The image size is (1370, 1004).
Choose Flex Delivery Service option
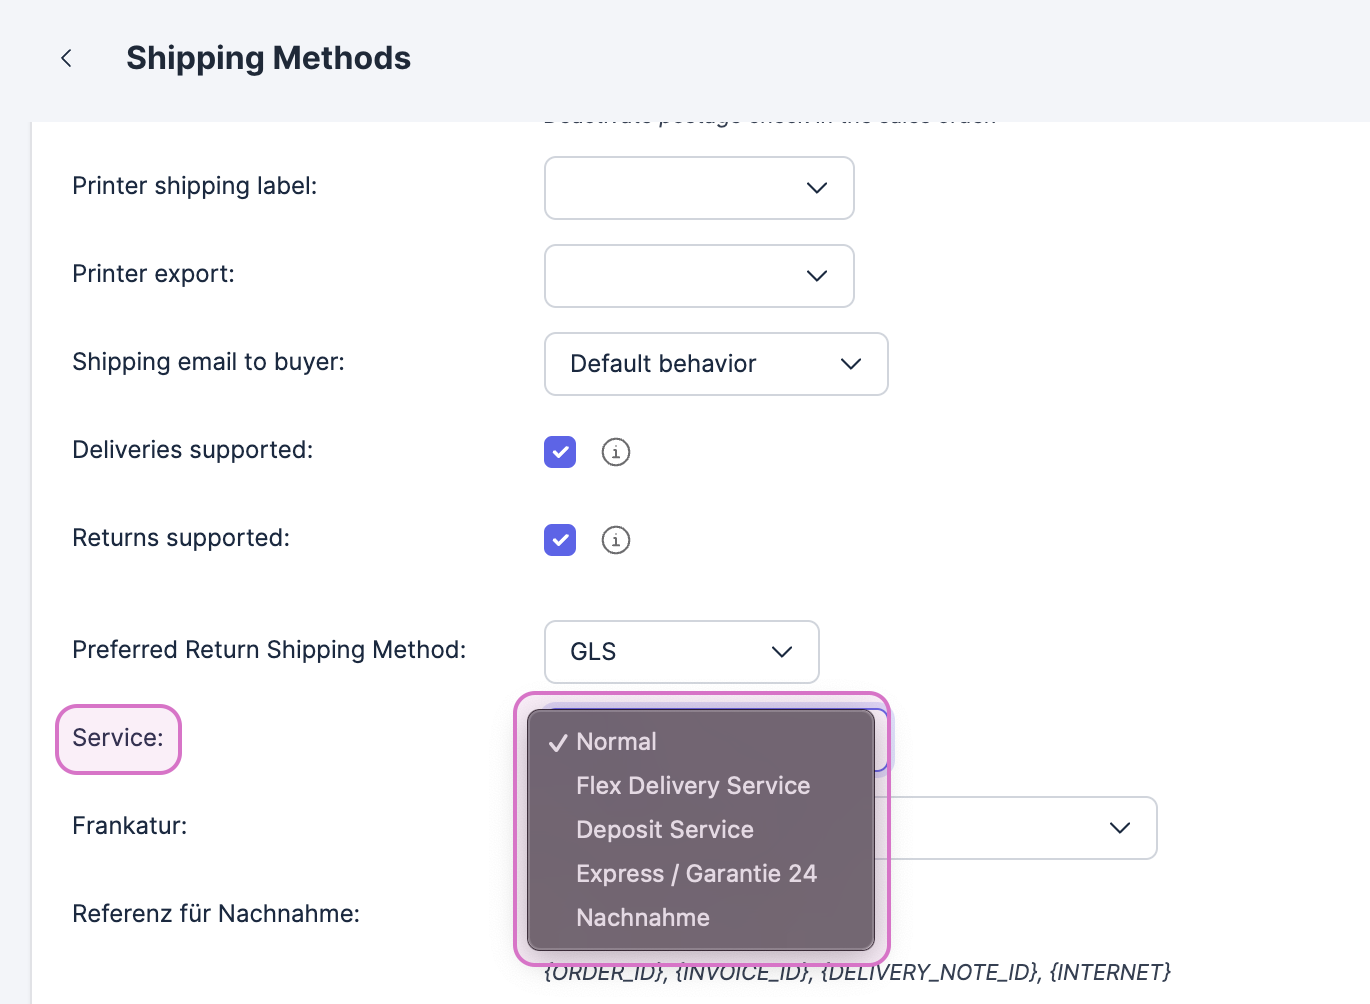point(693,786)
